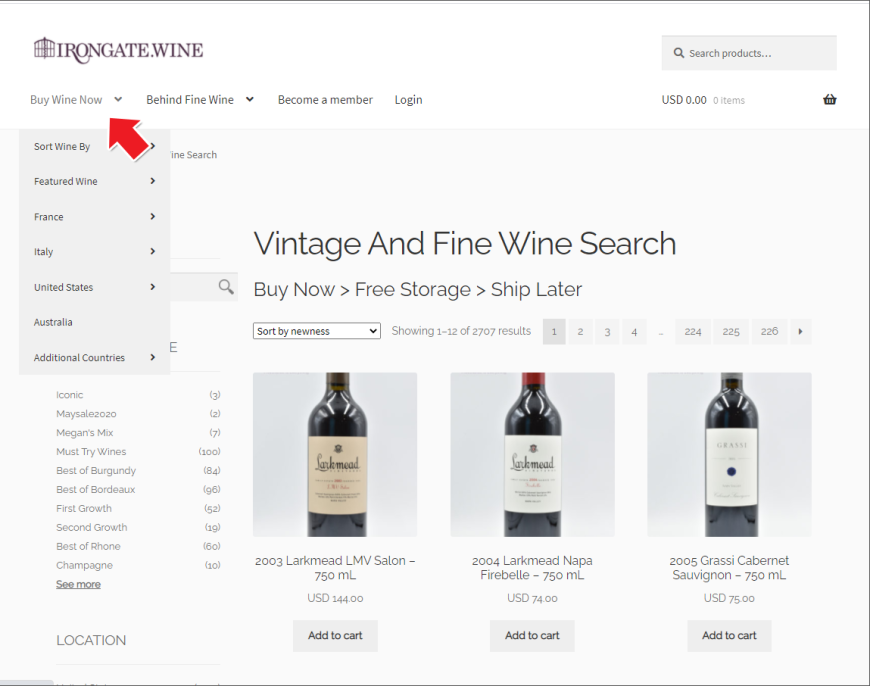Click the USD 144.00 price
Image resolution: width=870 pixels, height=686 pixels.
click(335, 598)
